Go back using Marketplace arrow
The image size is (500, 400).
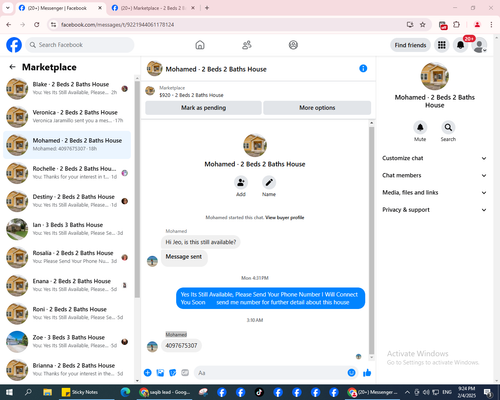pyautogui.click(x=12, y=67)
